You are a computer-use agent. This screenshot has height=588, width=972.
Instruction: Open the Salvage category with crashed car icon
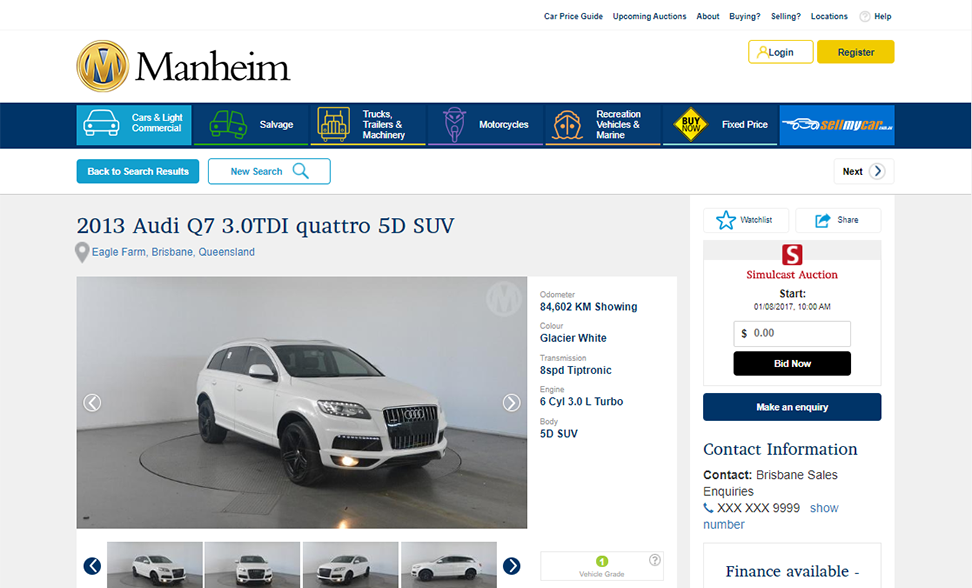[227, 125]
